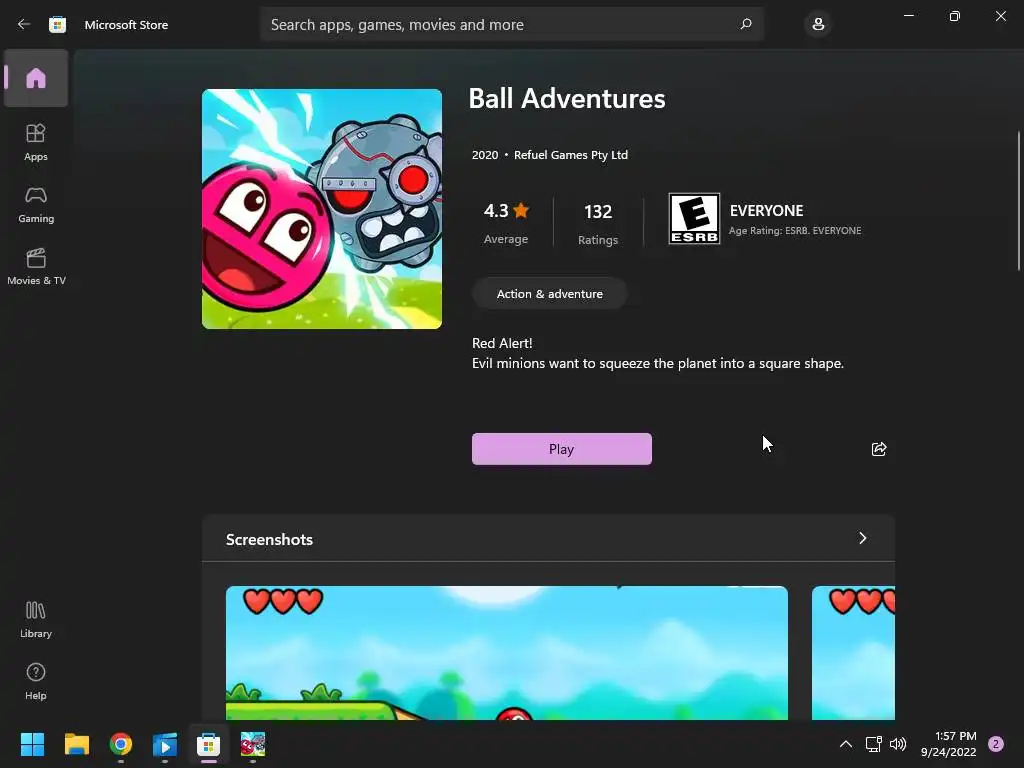1024x768 pixels.
Task: Open the first game screenshot
Action: click(507, 653)
